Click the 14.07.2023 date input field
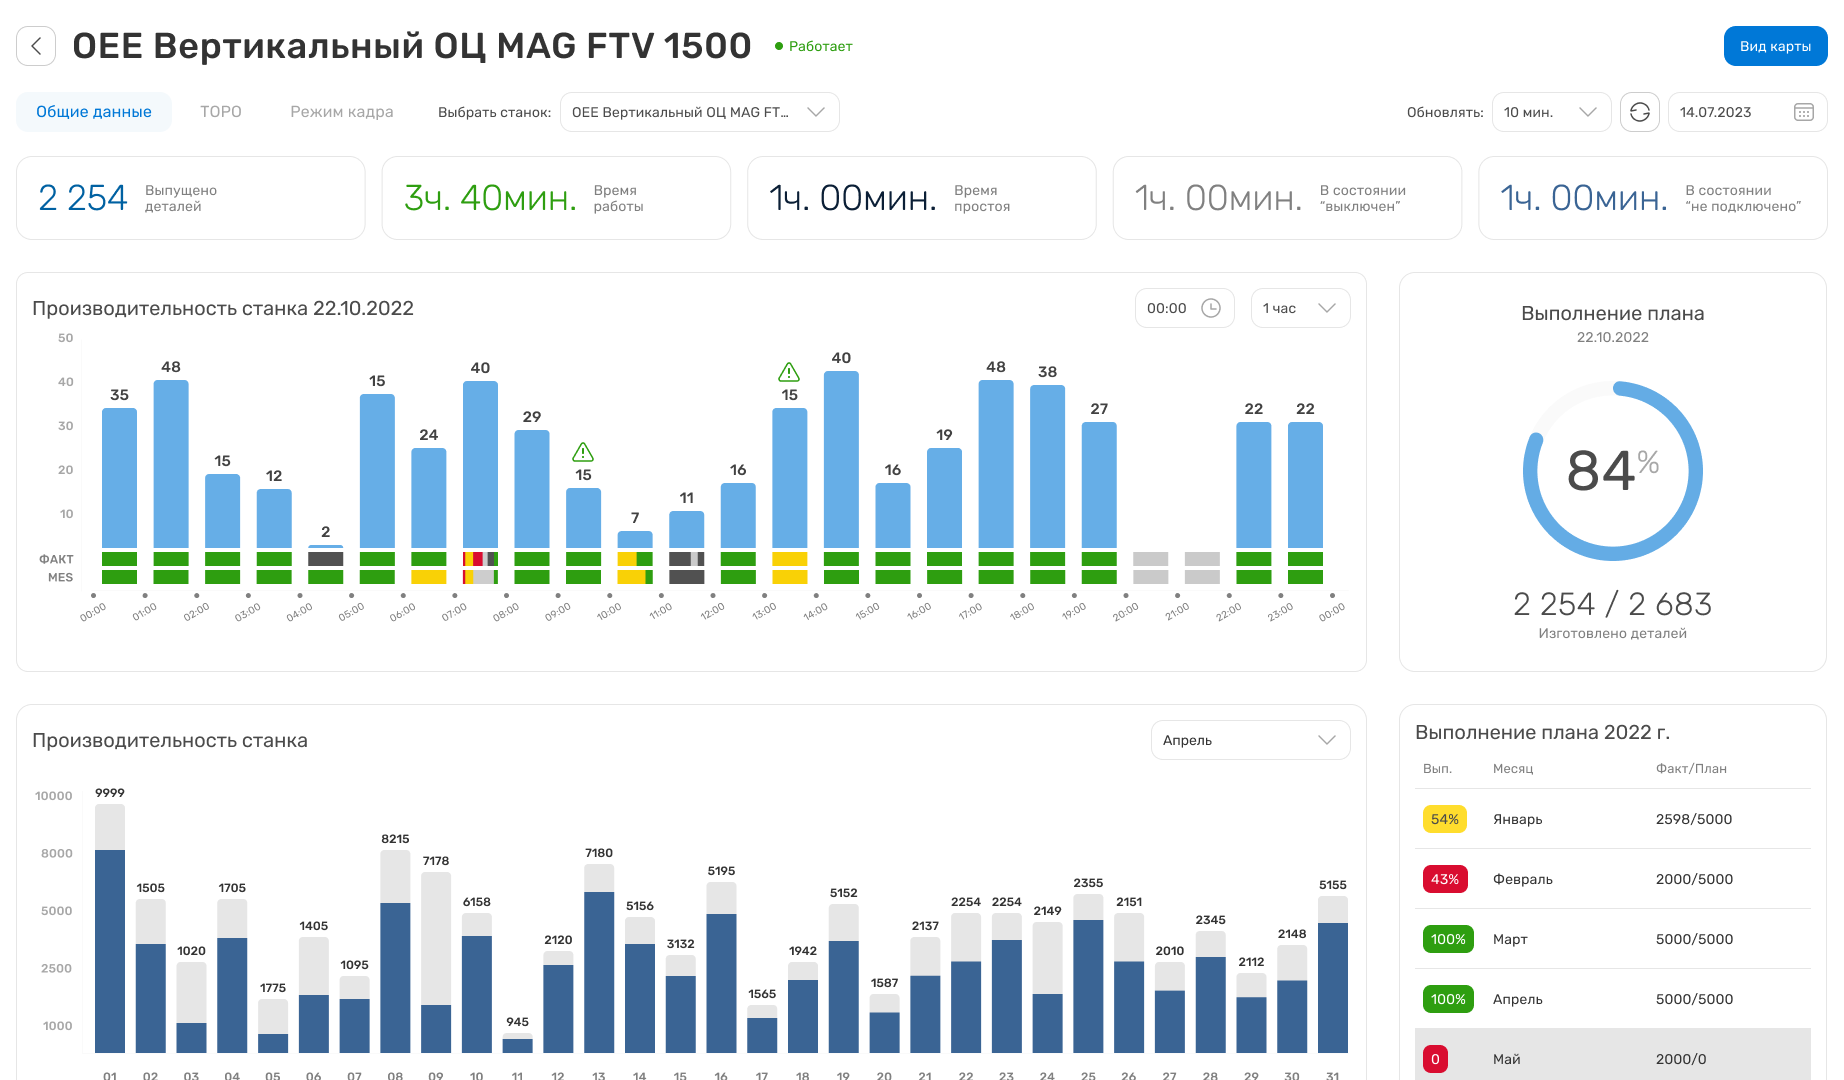1844x1080 pixels. tap(1730, 112)
